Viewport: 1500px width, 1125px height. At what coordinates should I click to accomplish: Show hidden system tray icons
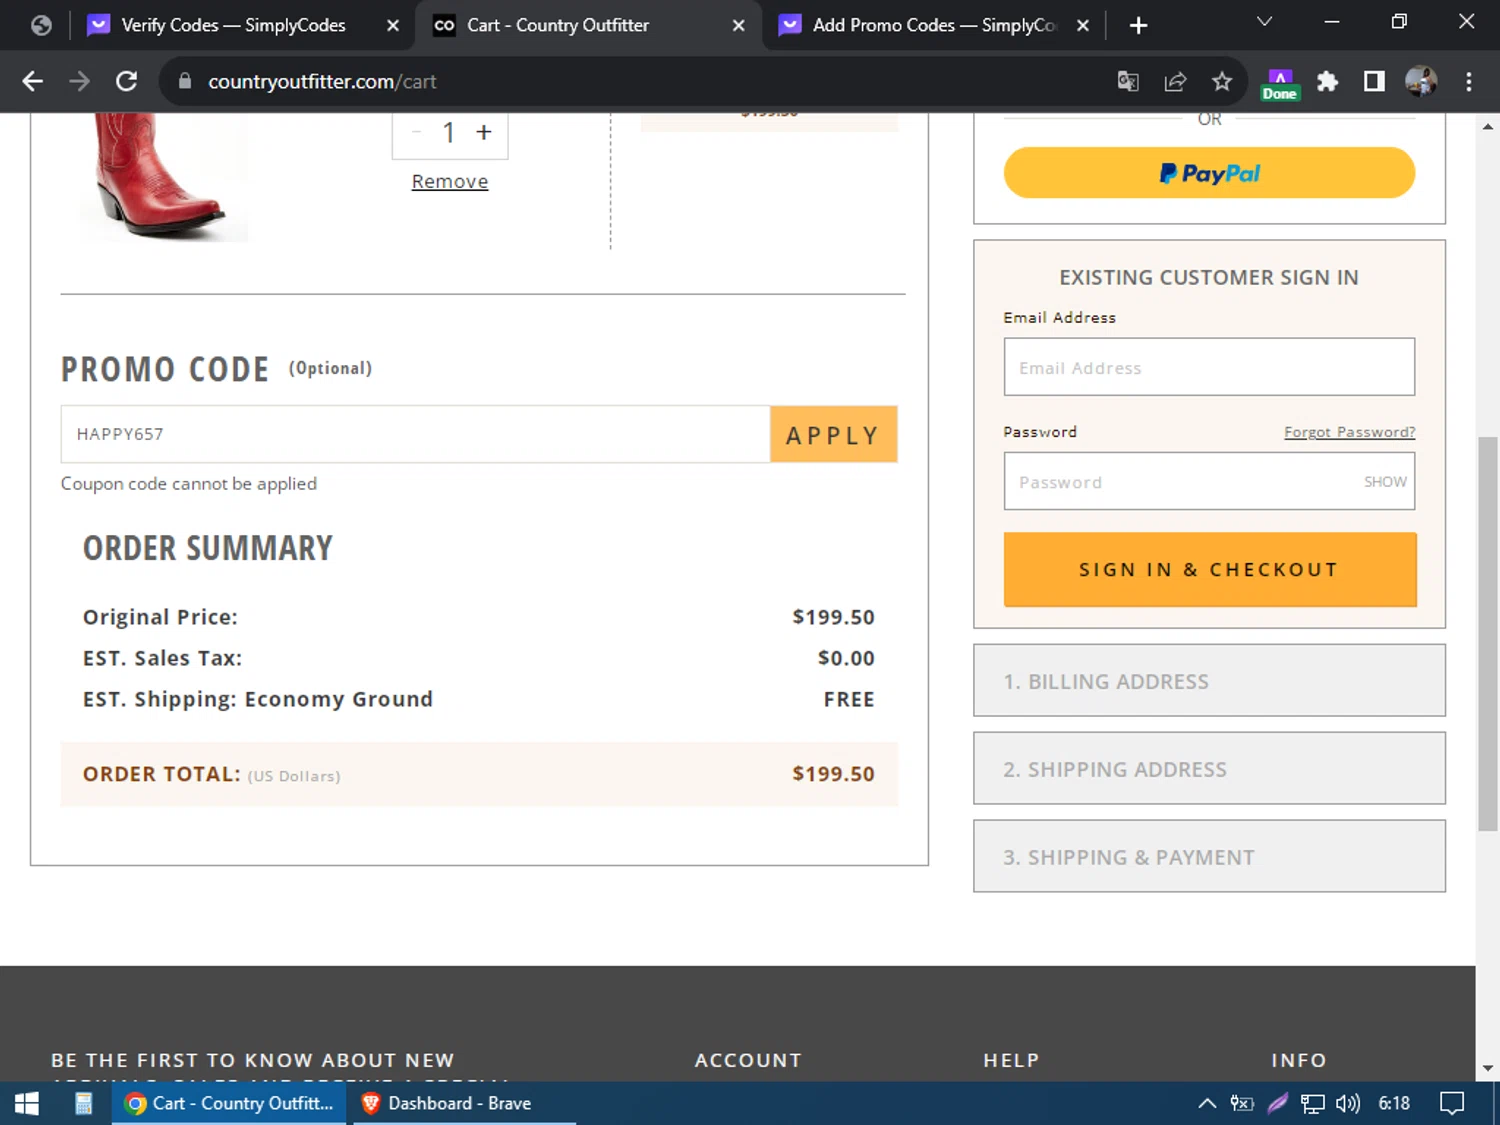[1207, 1103]
